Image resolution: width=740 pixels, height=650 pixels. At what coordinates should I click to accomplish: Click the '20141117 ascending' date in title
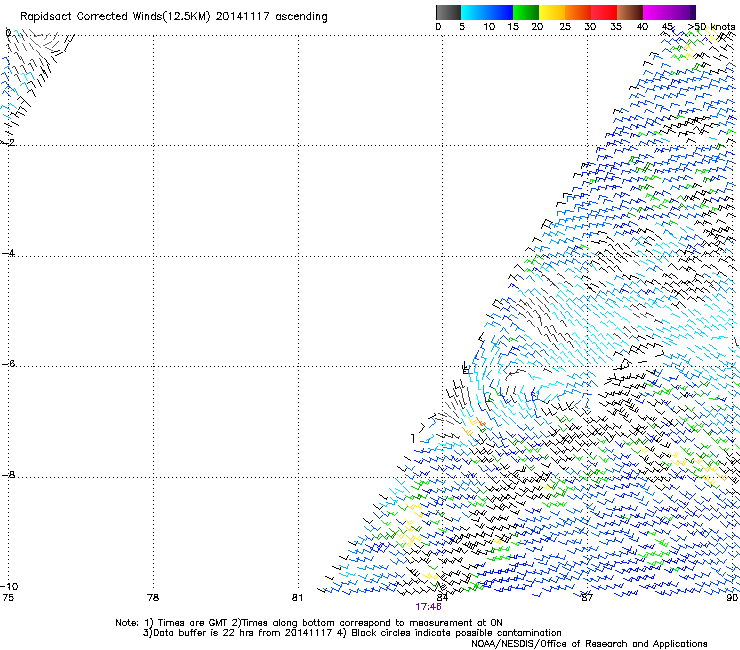tap(271, 17)
